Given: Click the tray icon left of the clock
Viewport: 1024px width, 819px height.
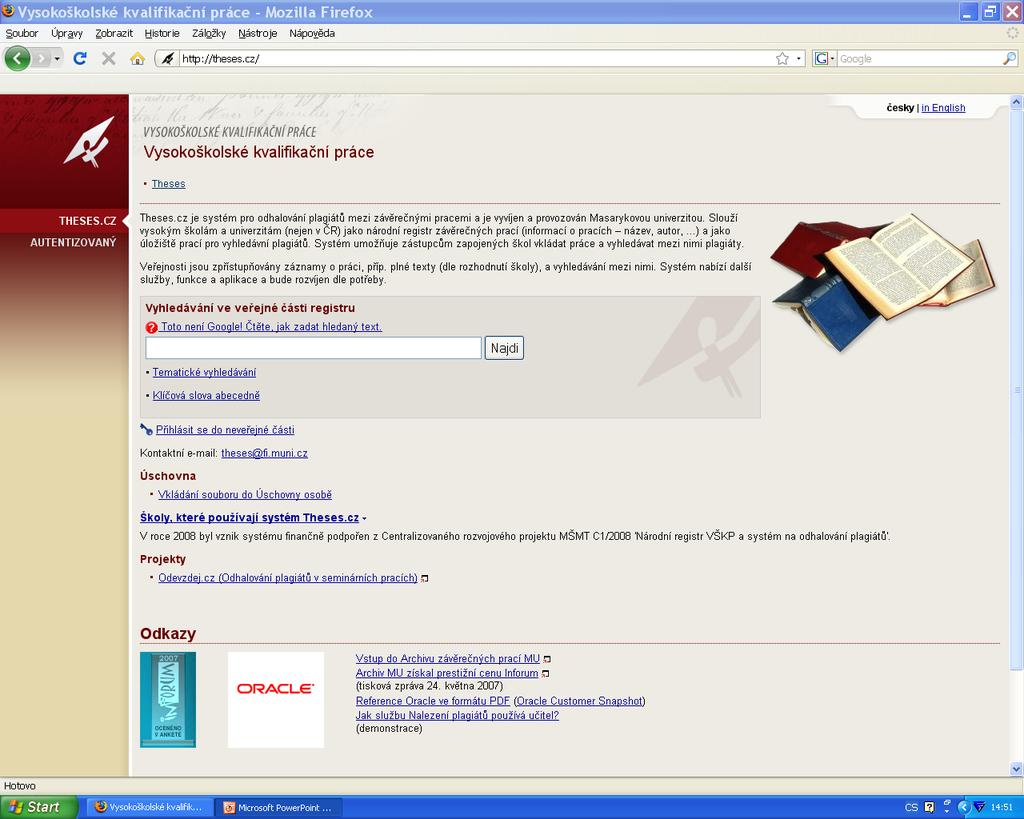Looking at the screenshot, I should point(979,807).
